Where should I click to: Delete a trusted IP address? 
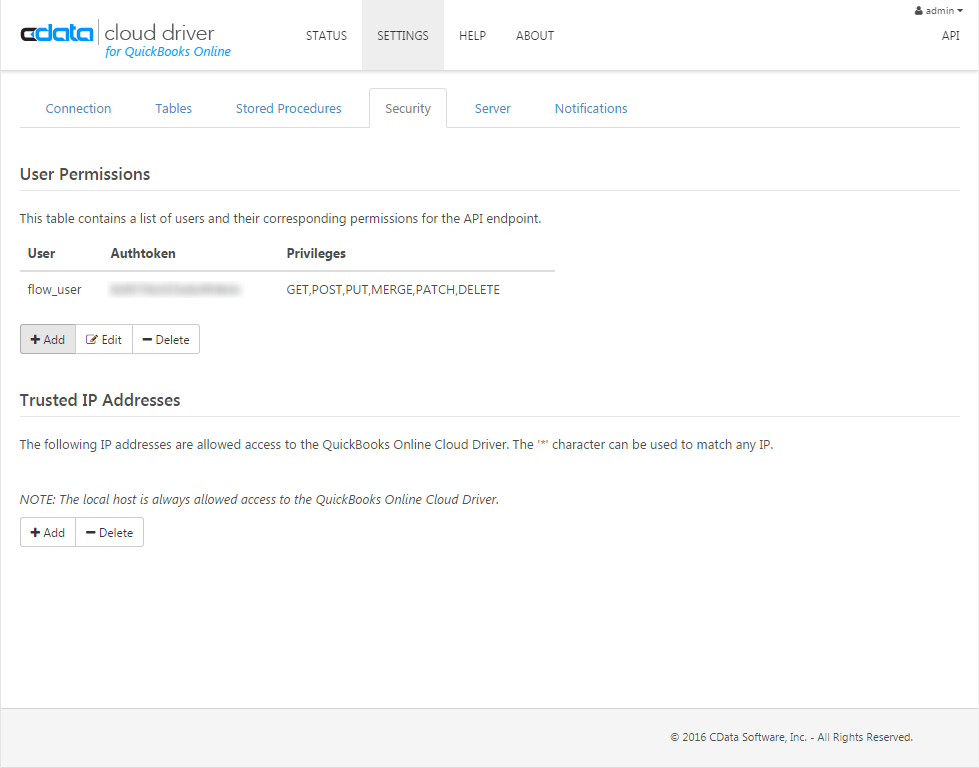pyautogui.click(x=109, y=532)
